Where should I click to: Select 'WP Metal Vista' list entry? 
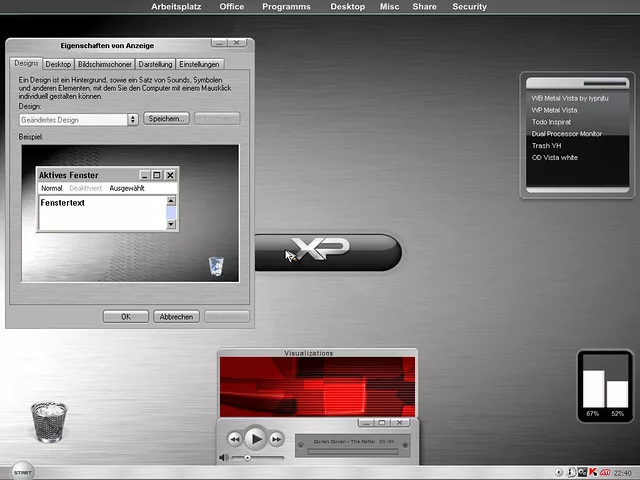tap(554, 110)
